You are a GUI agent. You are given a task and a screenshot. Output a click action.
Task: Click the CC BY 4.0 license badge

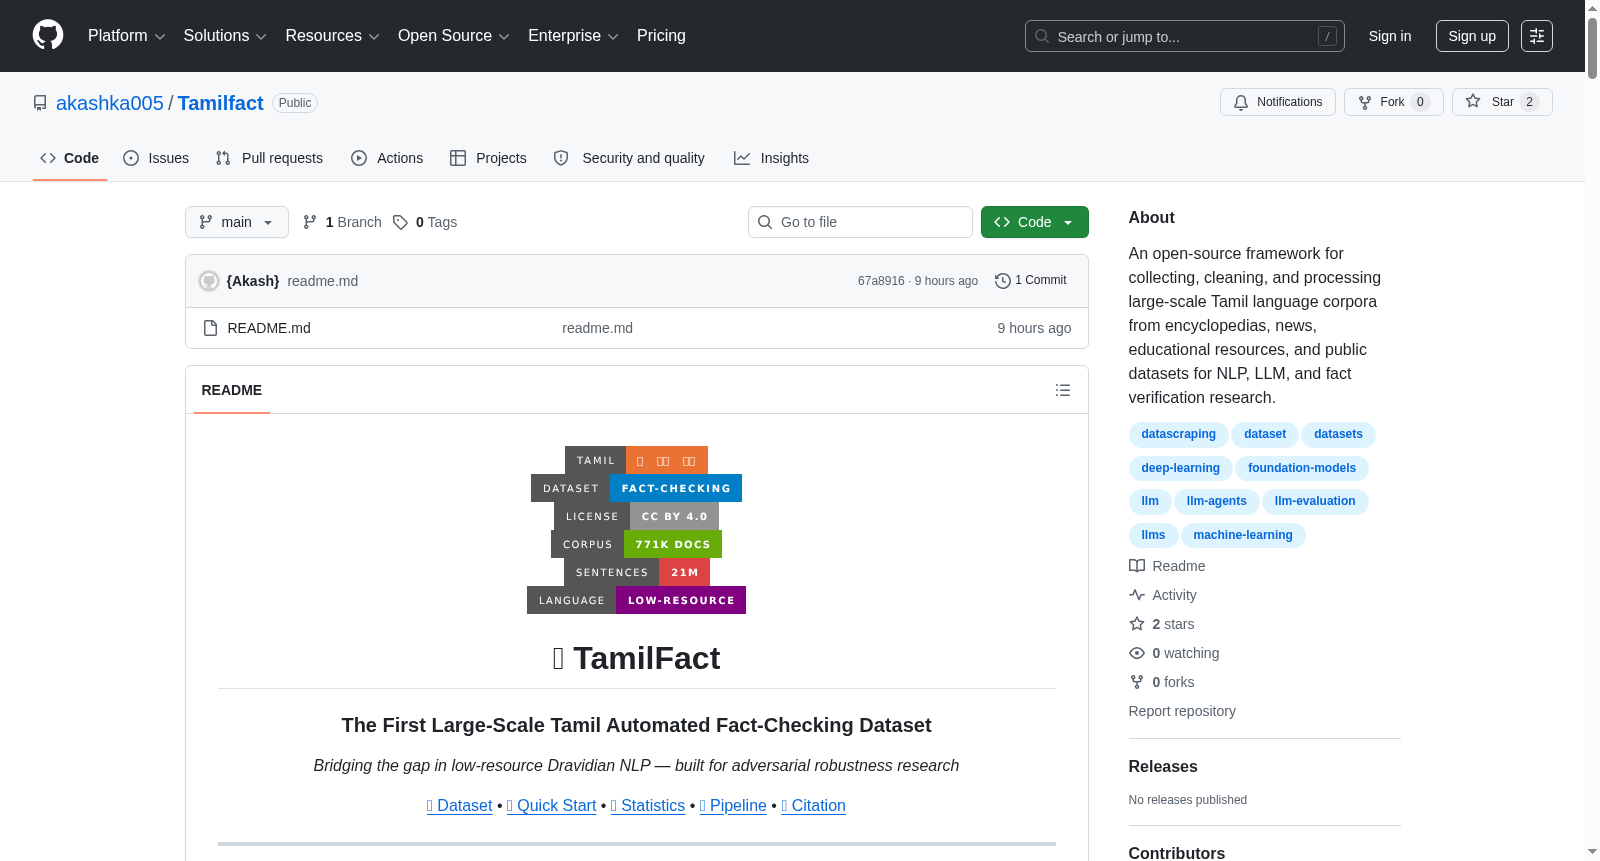point(636,516)
